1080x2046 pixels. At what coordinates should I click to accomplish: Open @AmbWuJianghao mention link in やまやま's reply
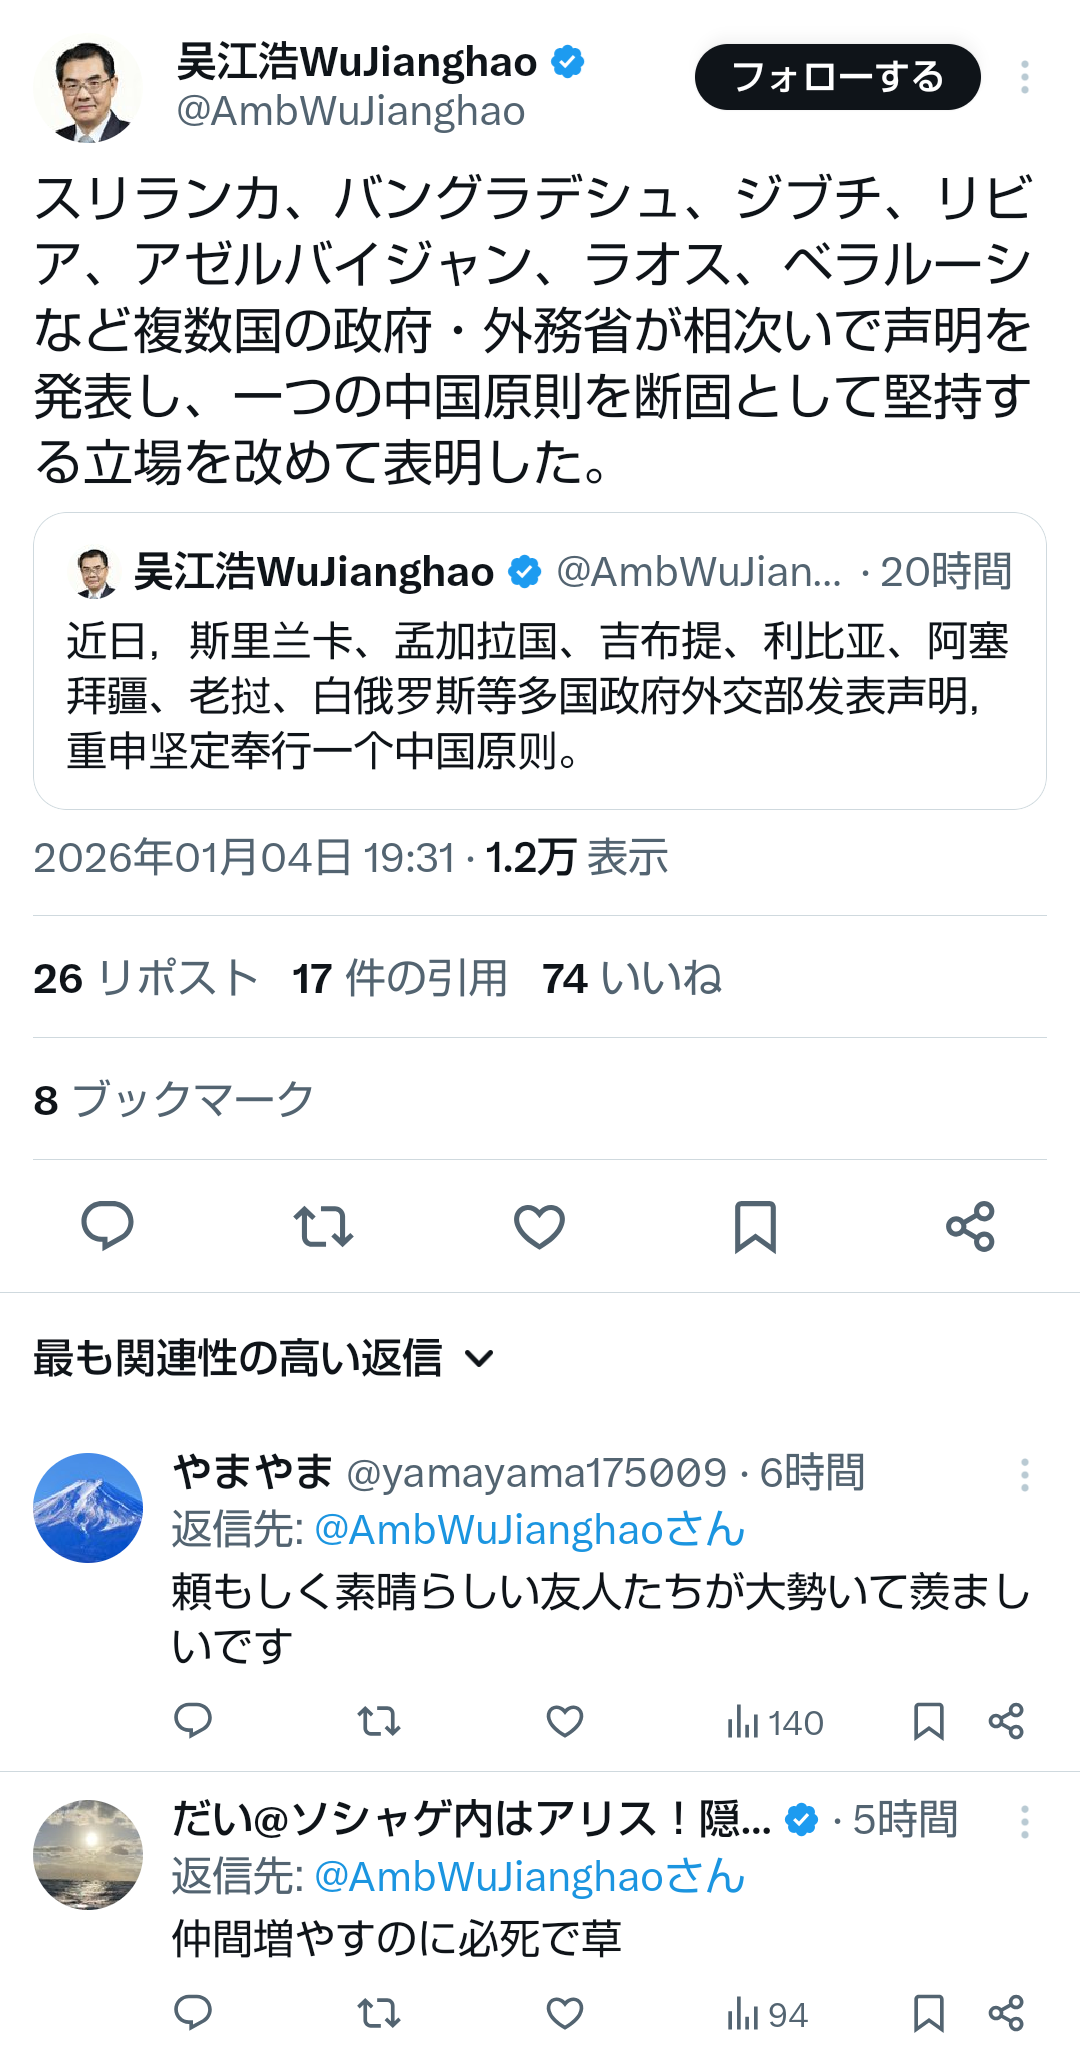(530, 1530)
